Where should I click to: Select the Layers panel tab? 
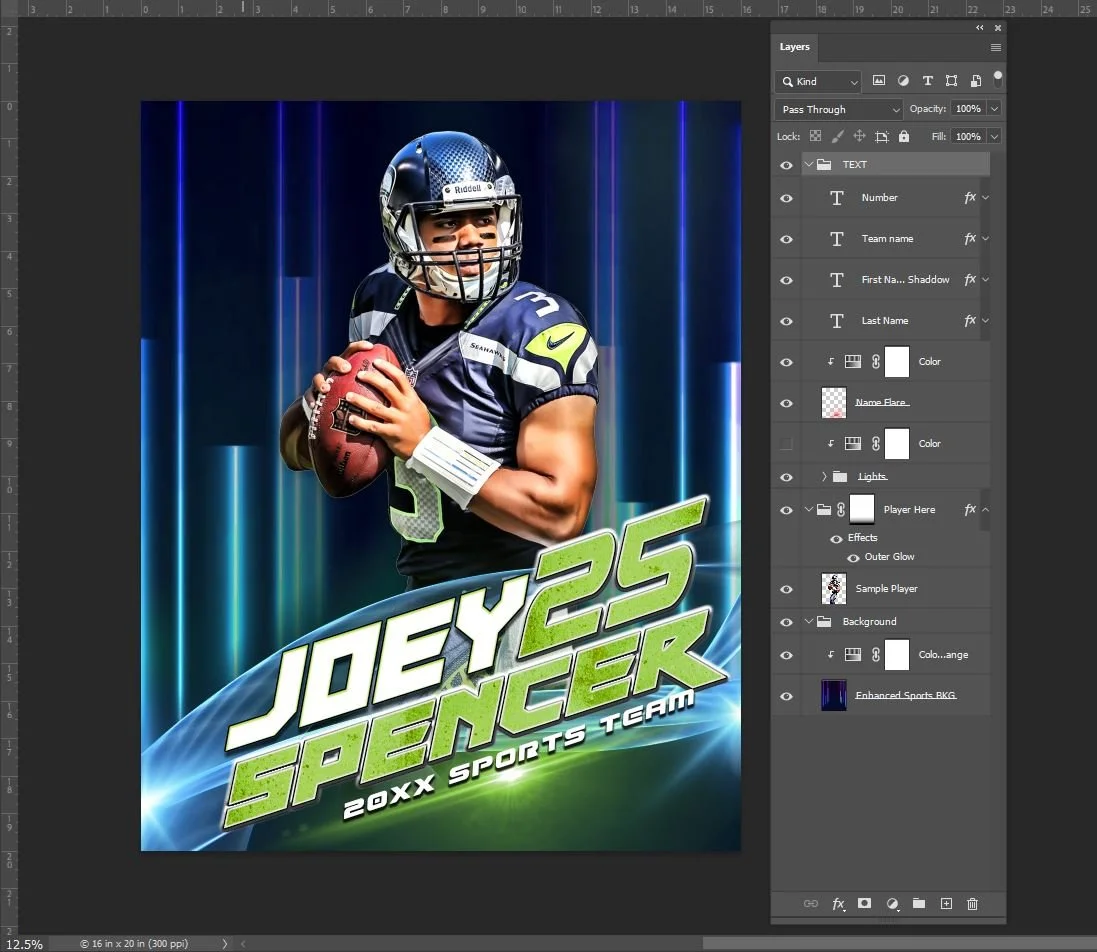[x=795, y=47]
